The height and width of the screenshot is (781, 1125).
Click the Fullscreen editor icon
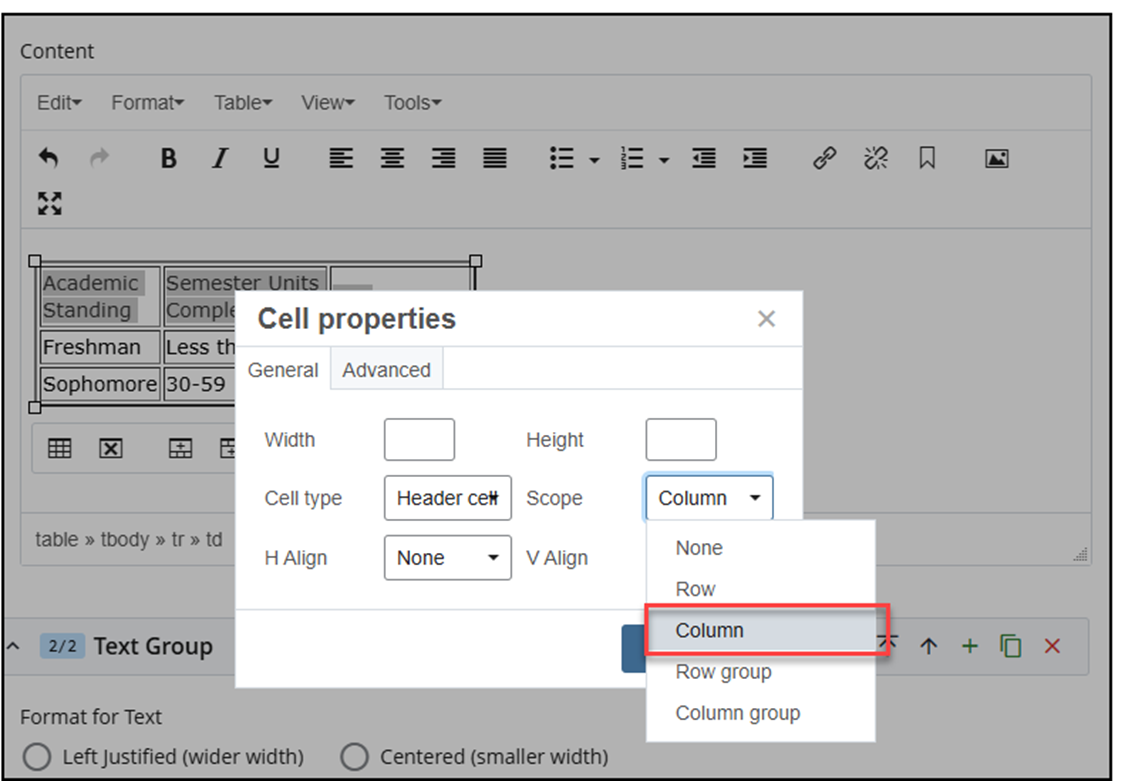50,204
